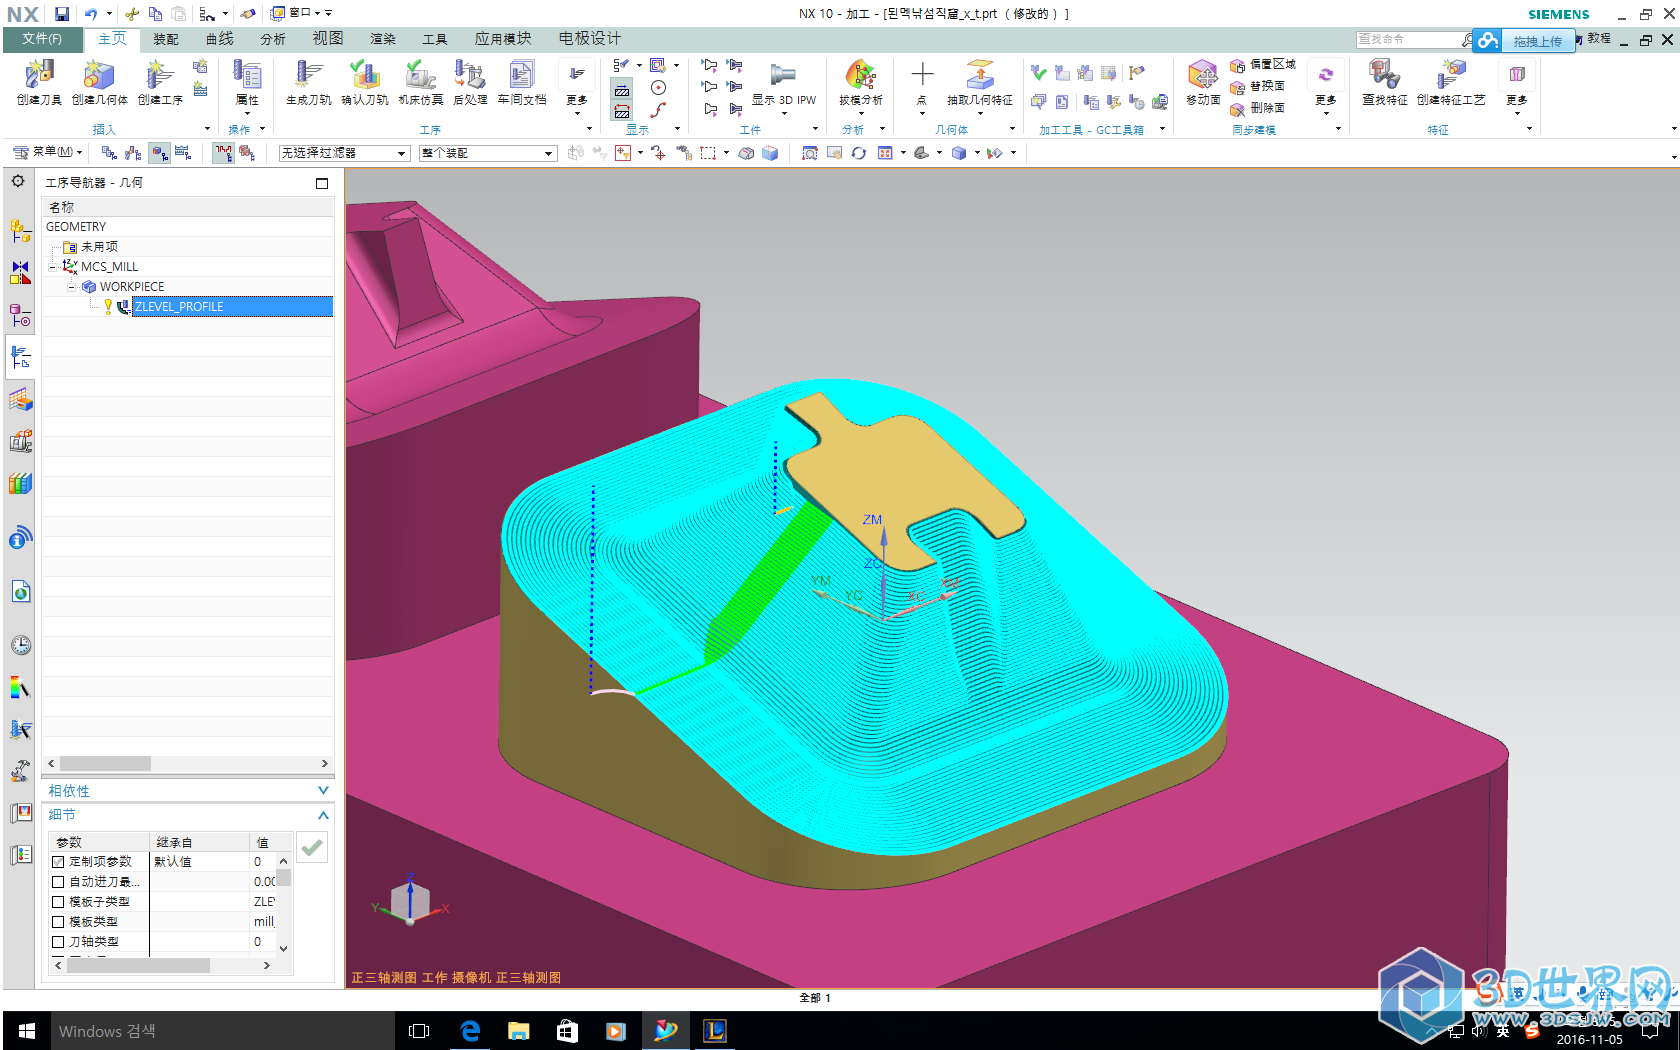This screenshot has width=1680, height=1050.
Task: Click the 点 (Point) tool icon
Action: (922, 82)
